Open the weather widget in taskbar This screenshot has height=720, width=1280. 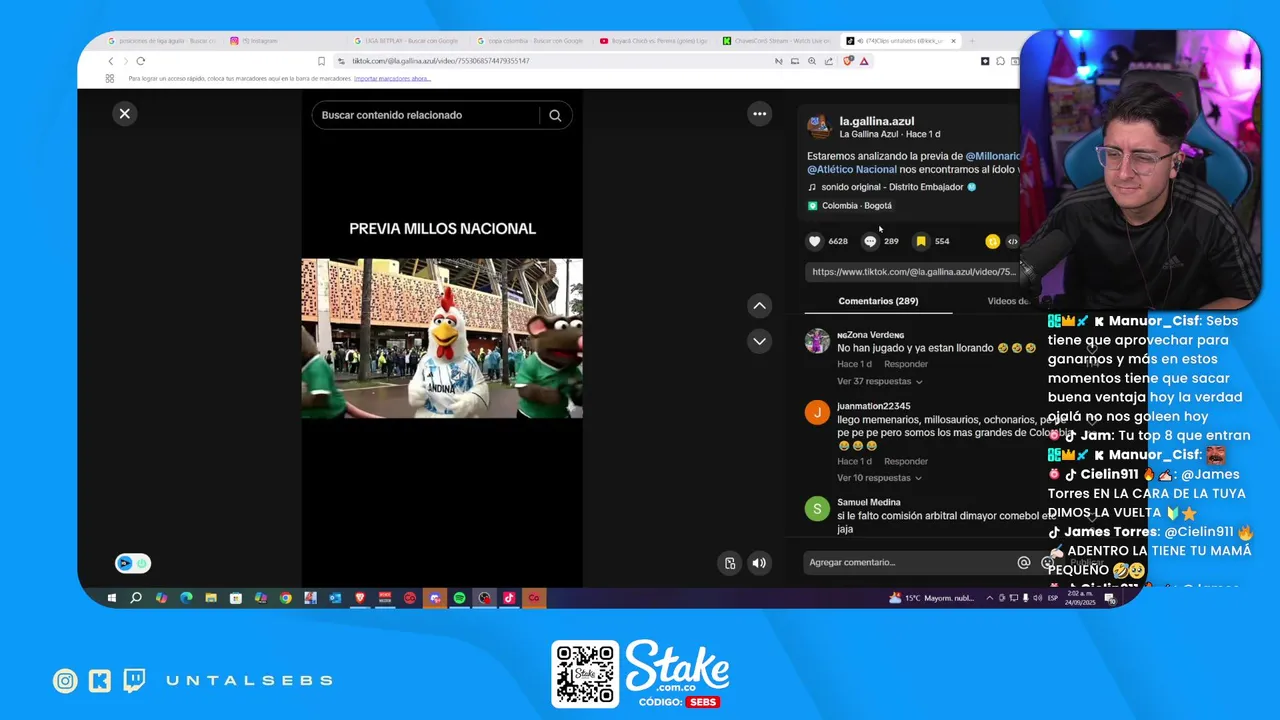pyautogui.click(x=931, y=598)
